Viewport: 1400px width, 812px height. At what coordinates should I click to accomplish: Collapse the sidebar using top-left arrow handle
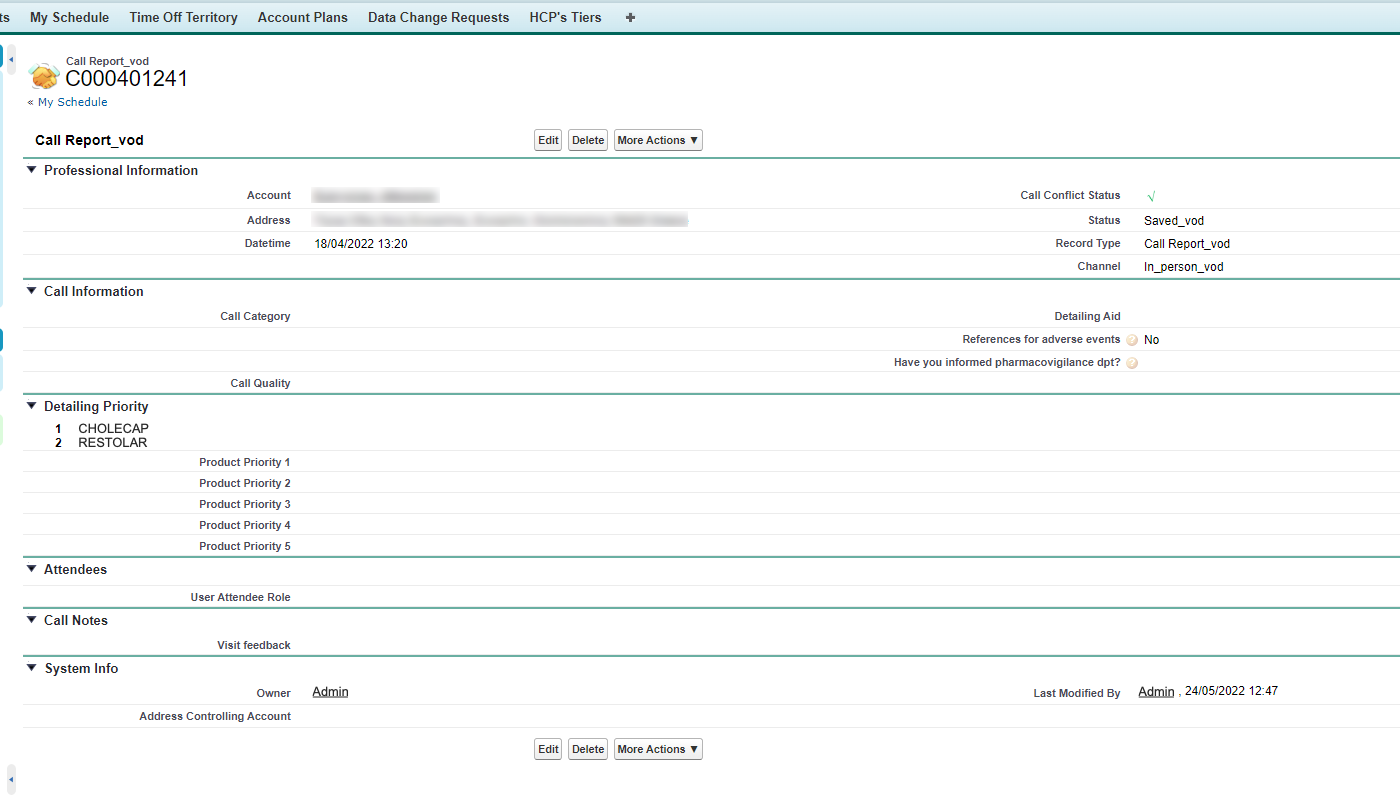pyautogui.click(x=11, y=60)
